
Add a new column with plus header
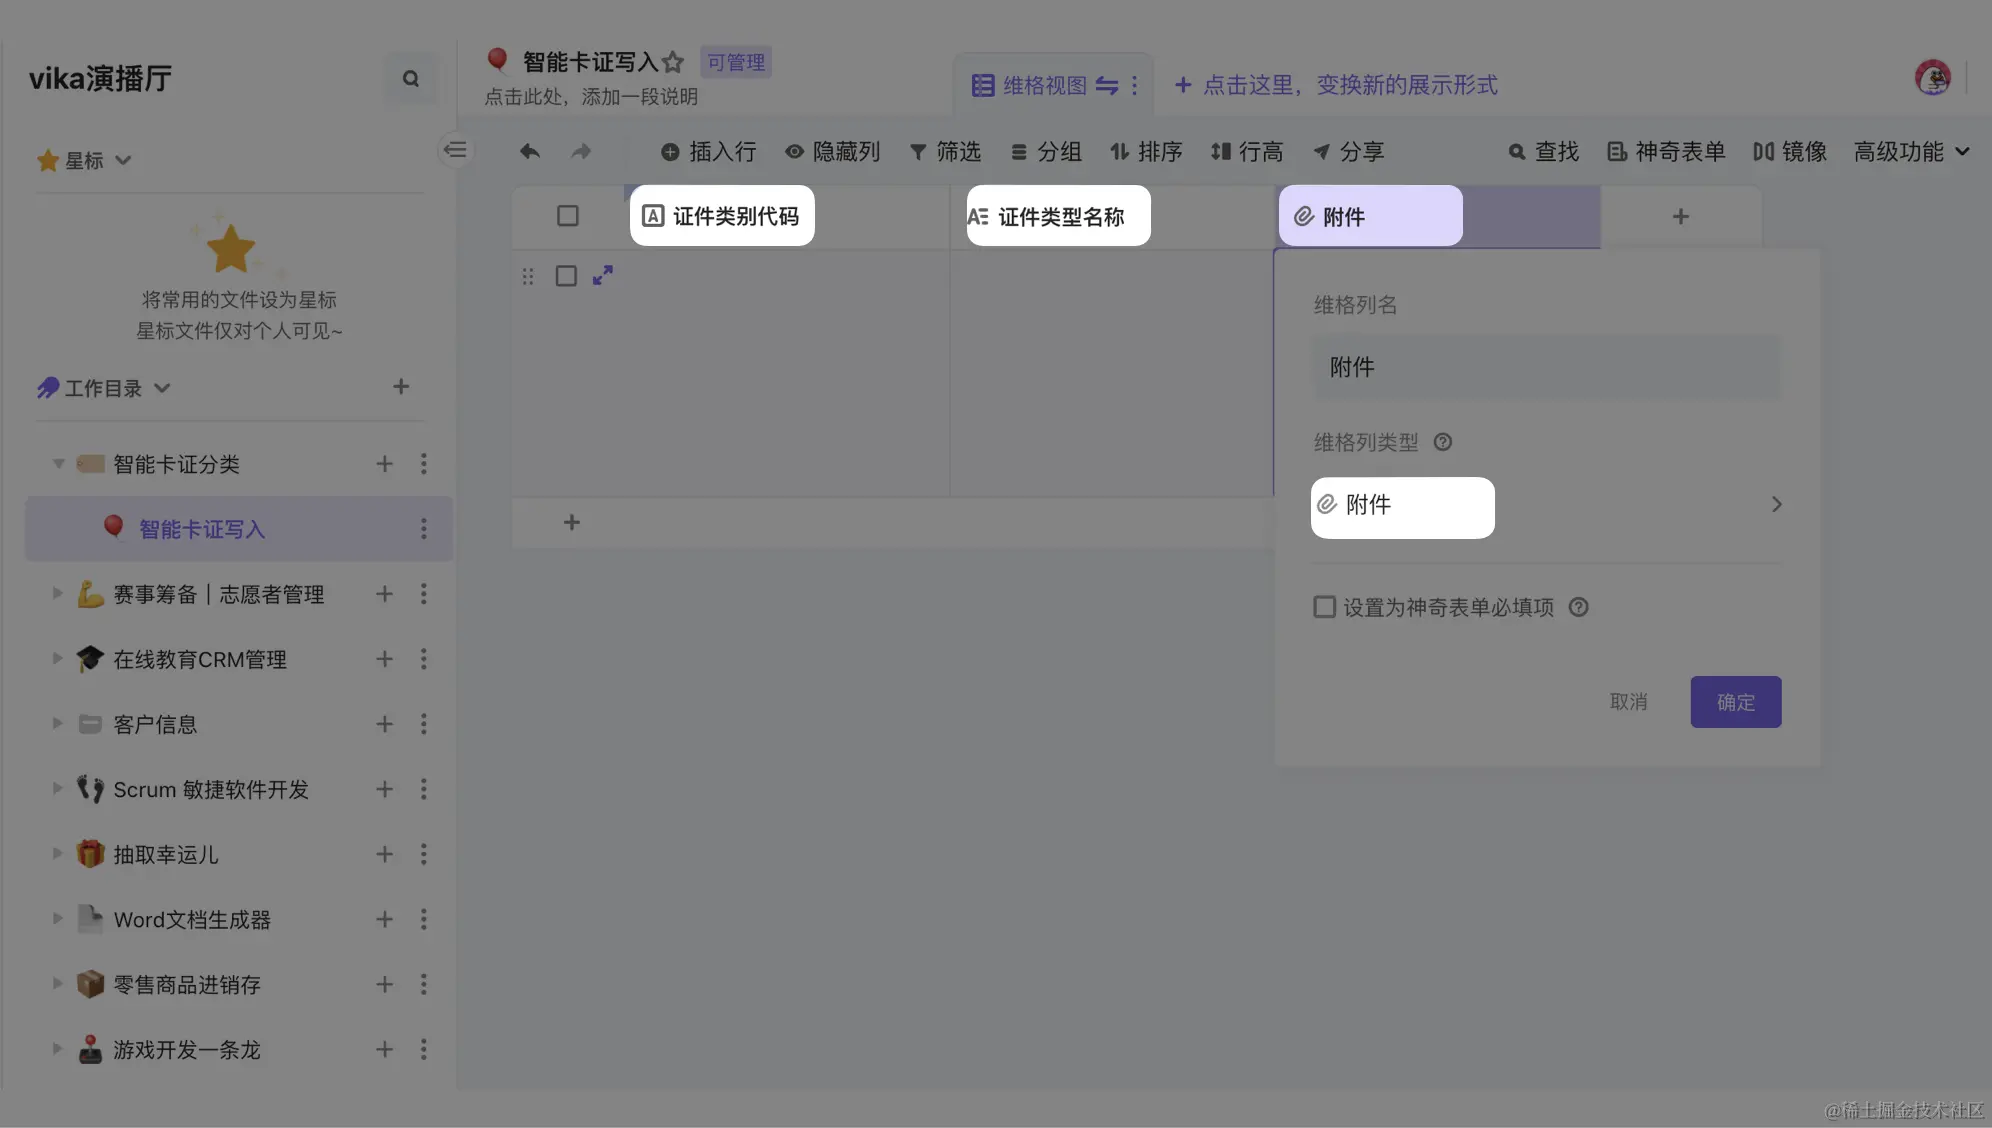click(x=1680, y=216)
